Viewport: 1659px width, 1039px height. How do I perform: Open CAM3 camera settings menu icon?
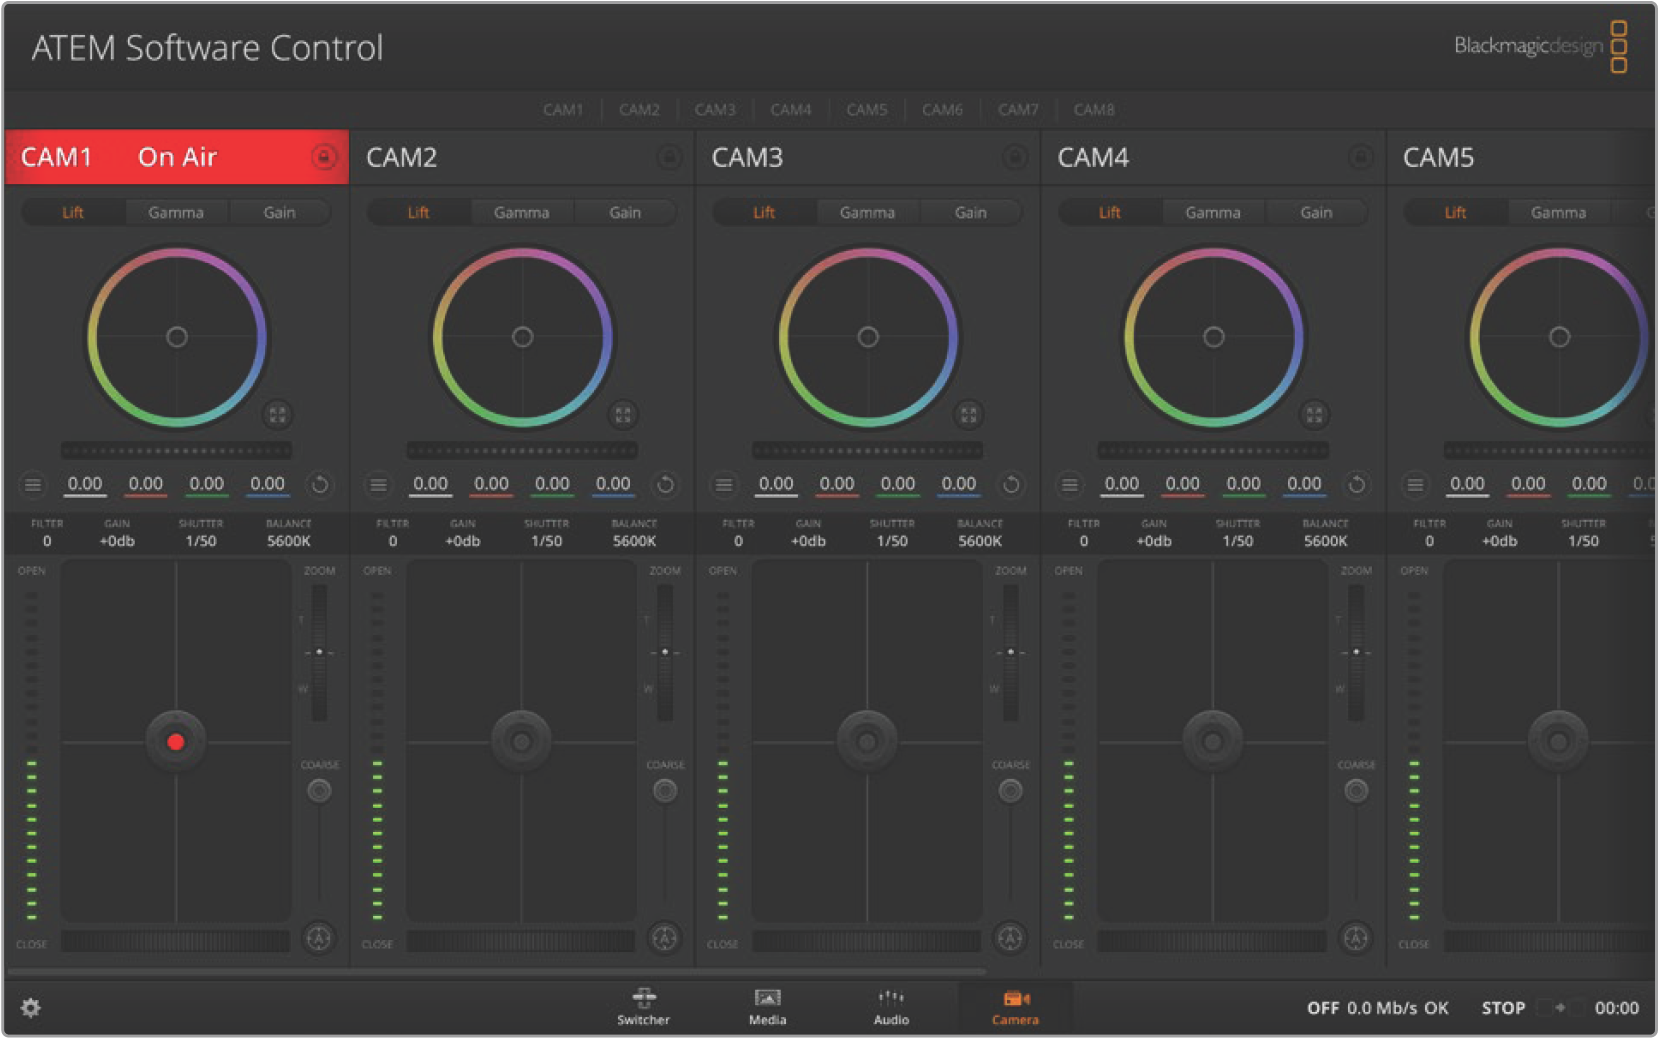[724, 485]
